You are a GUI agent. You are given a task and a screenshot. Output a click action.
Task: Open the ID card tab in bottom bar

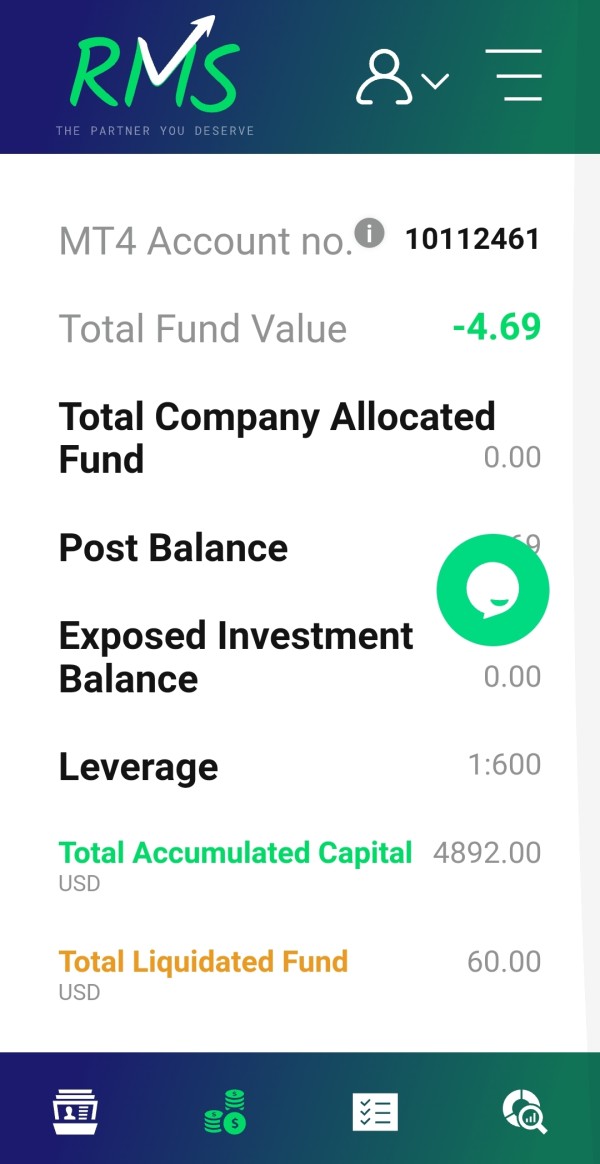(x=75, y=1111)
